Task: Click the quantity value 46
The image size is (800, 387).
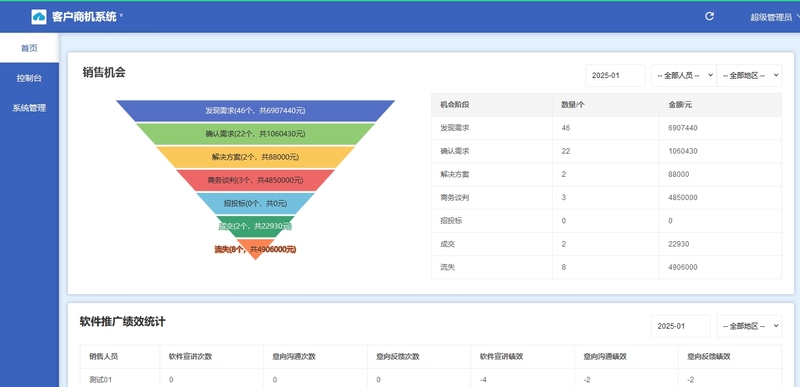Action: 565,128
